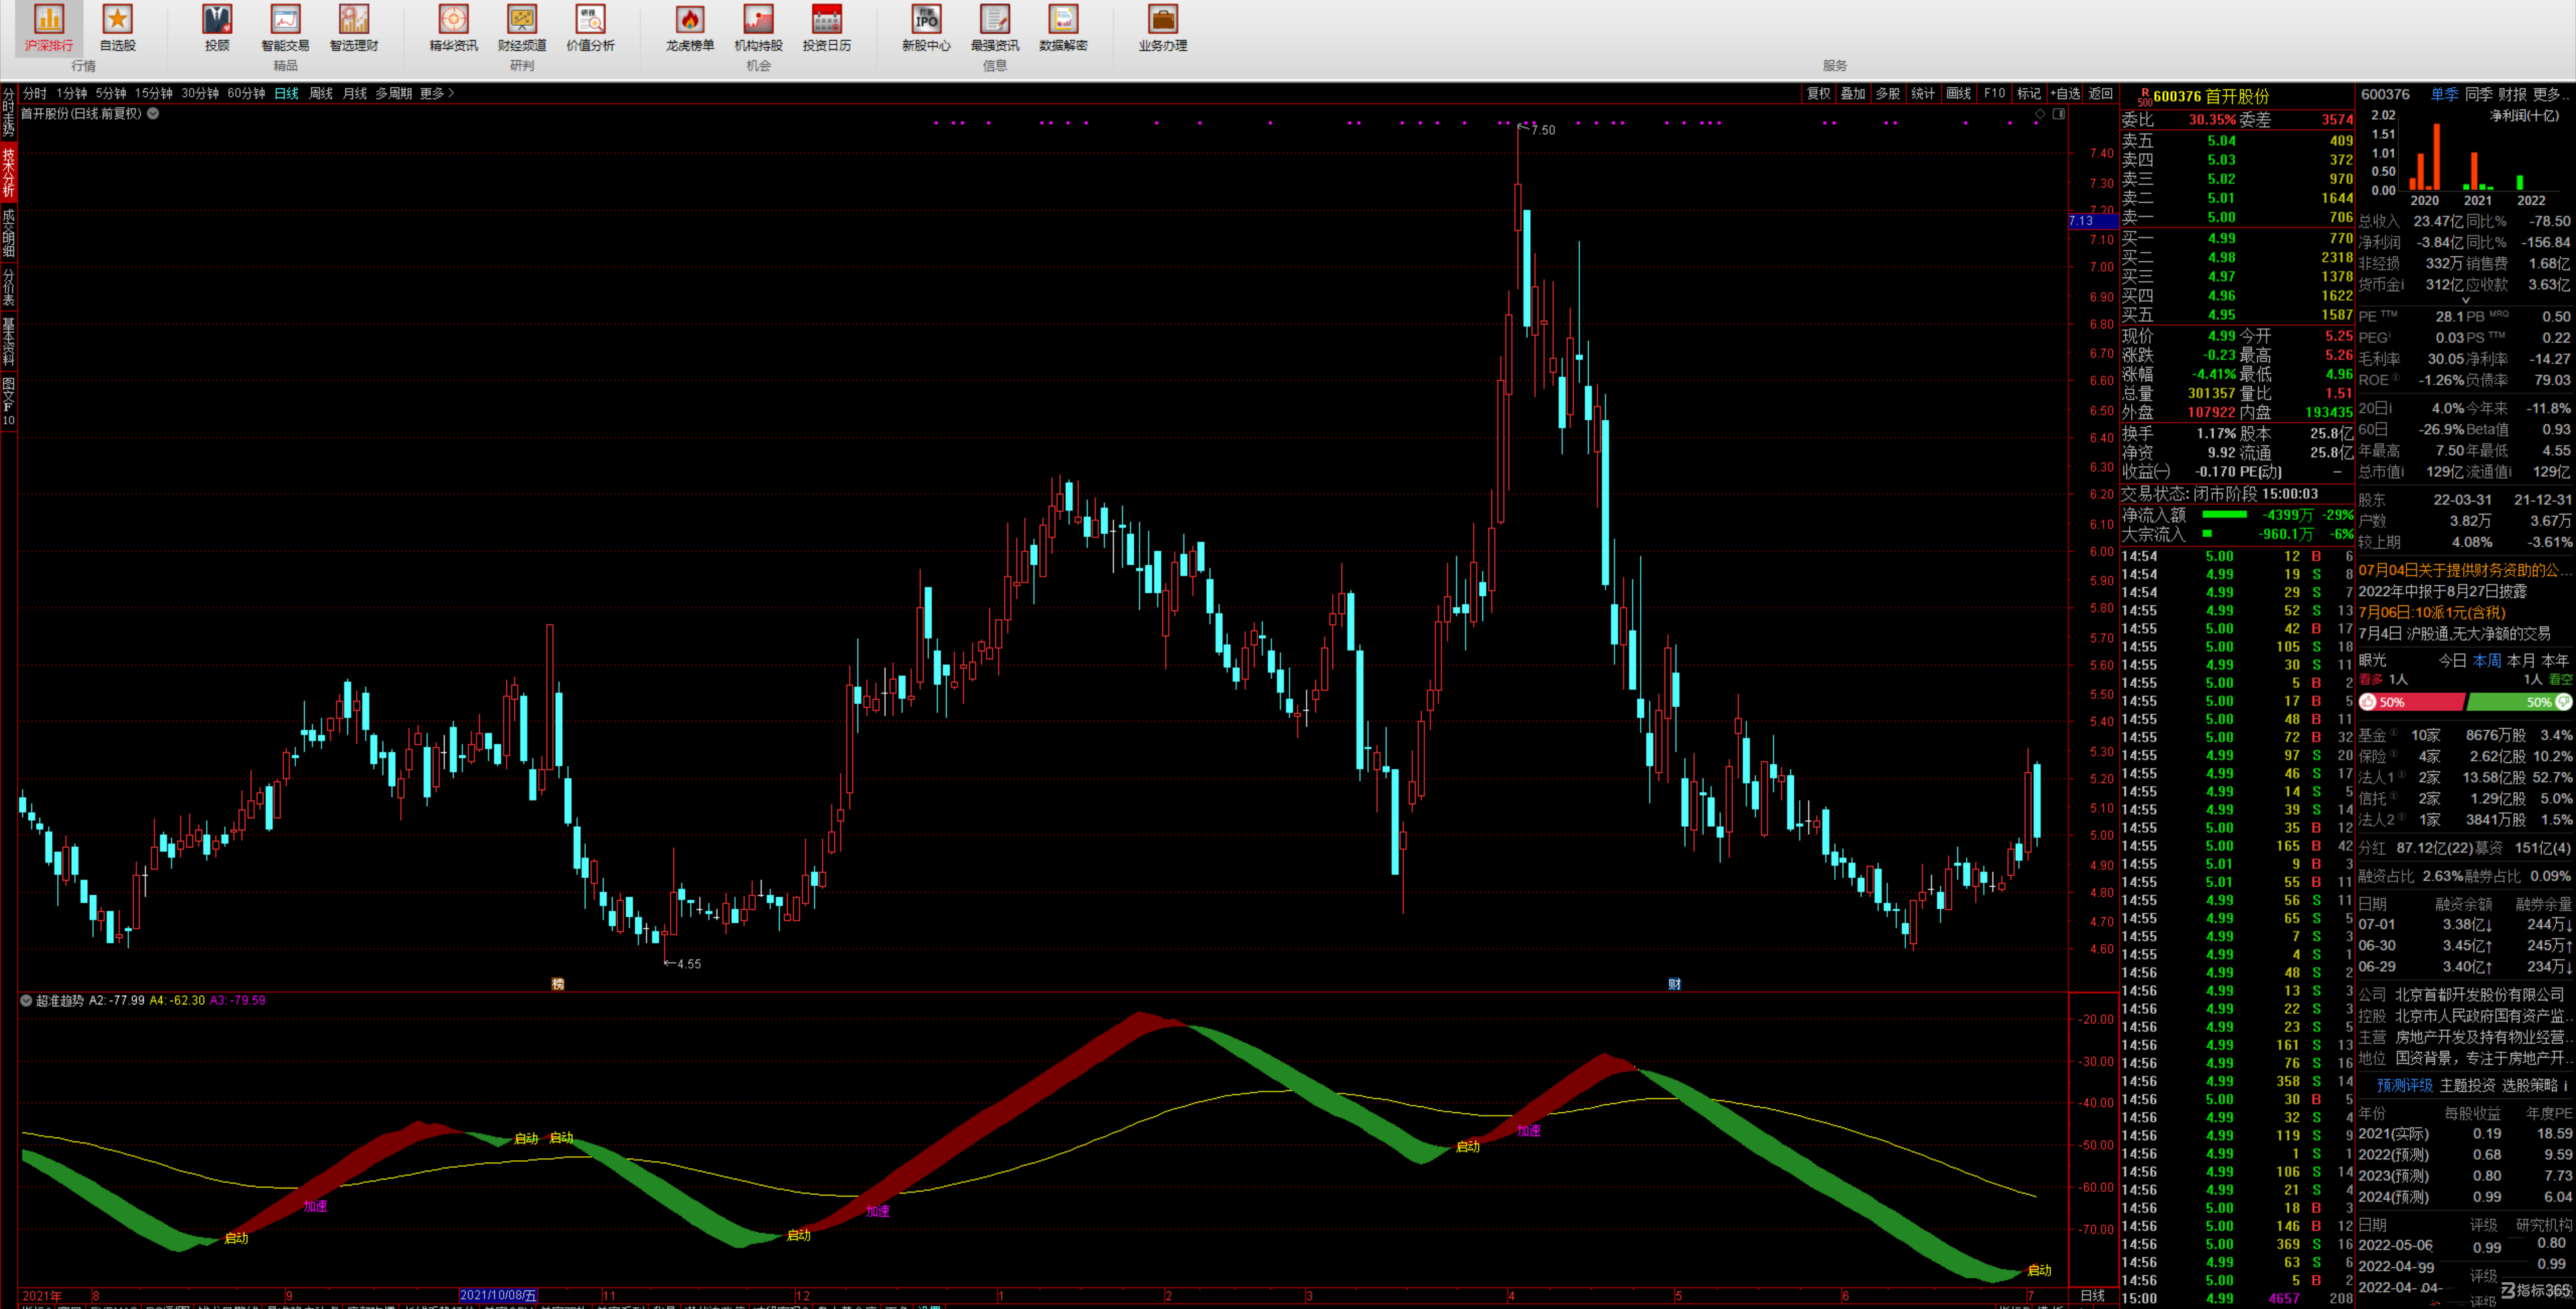Click the R500 badge beside stock code
2576x1309 pixels.
point(2144,96)
